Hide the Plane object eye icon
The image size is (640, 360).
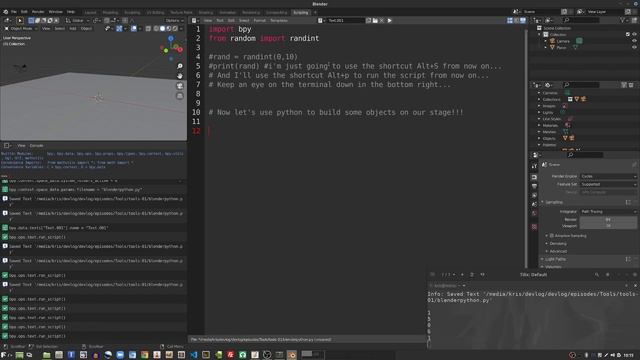634,47
